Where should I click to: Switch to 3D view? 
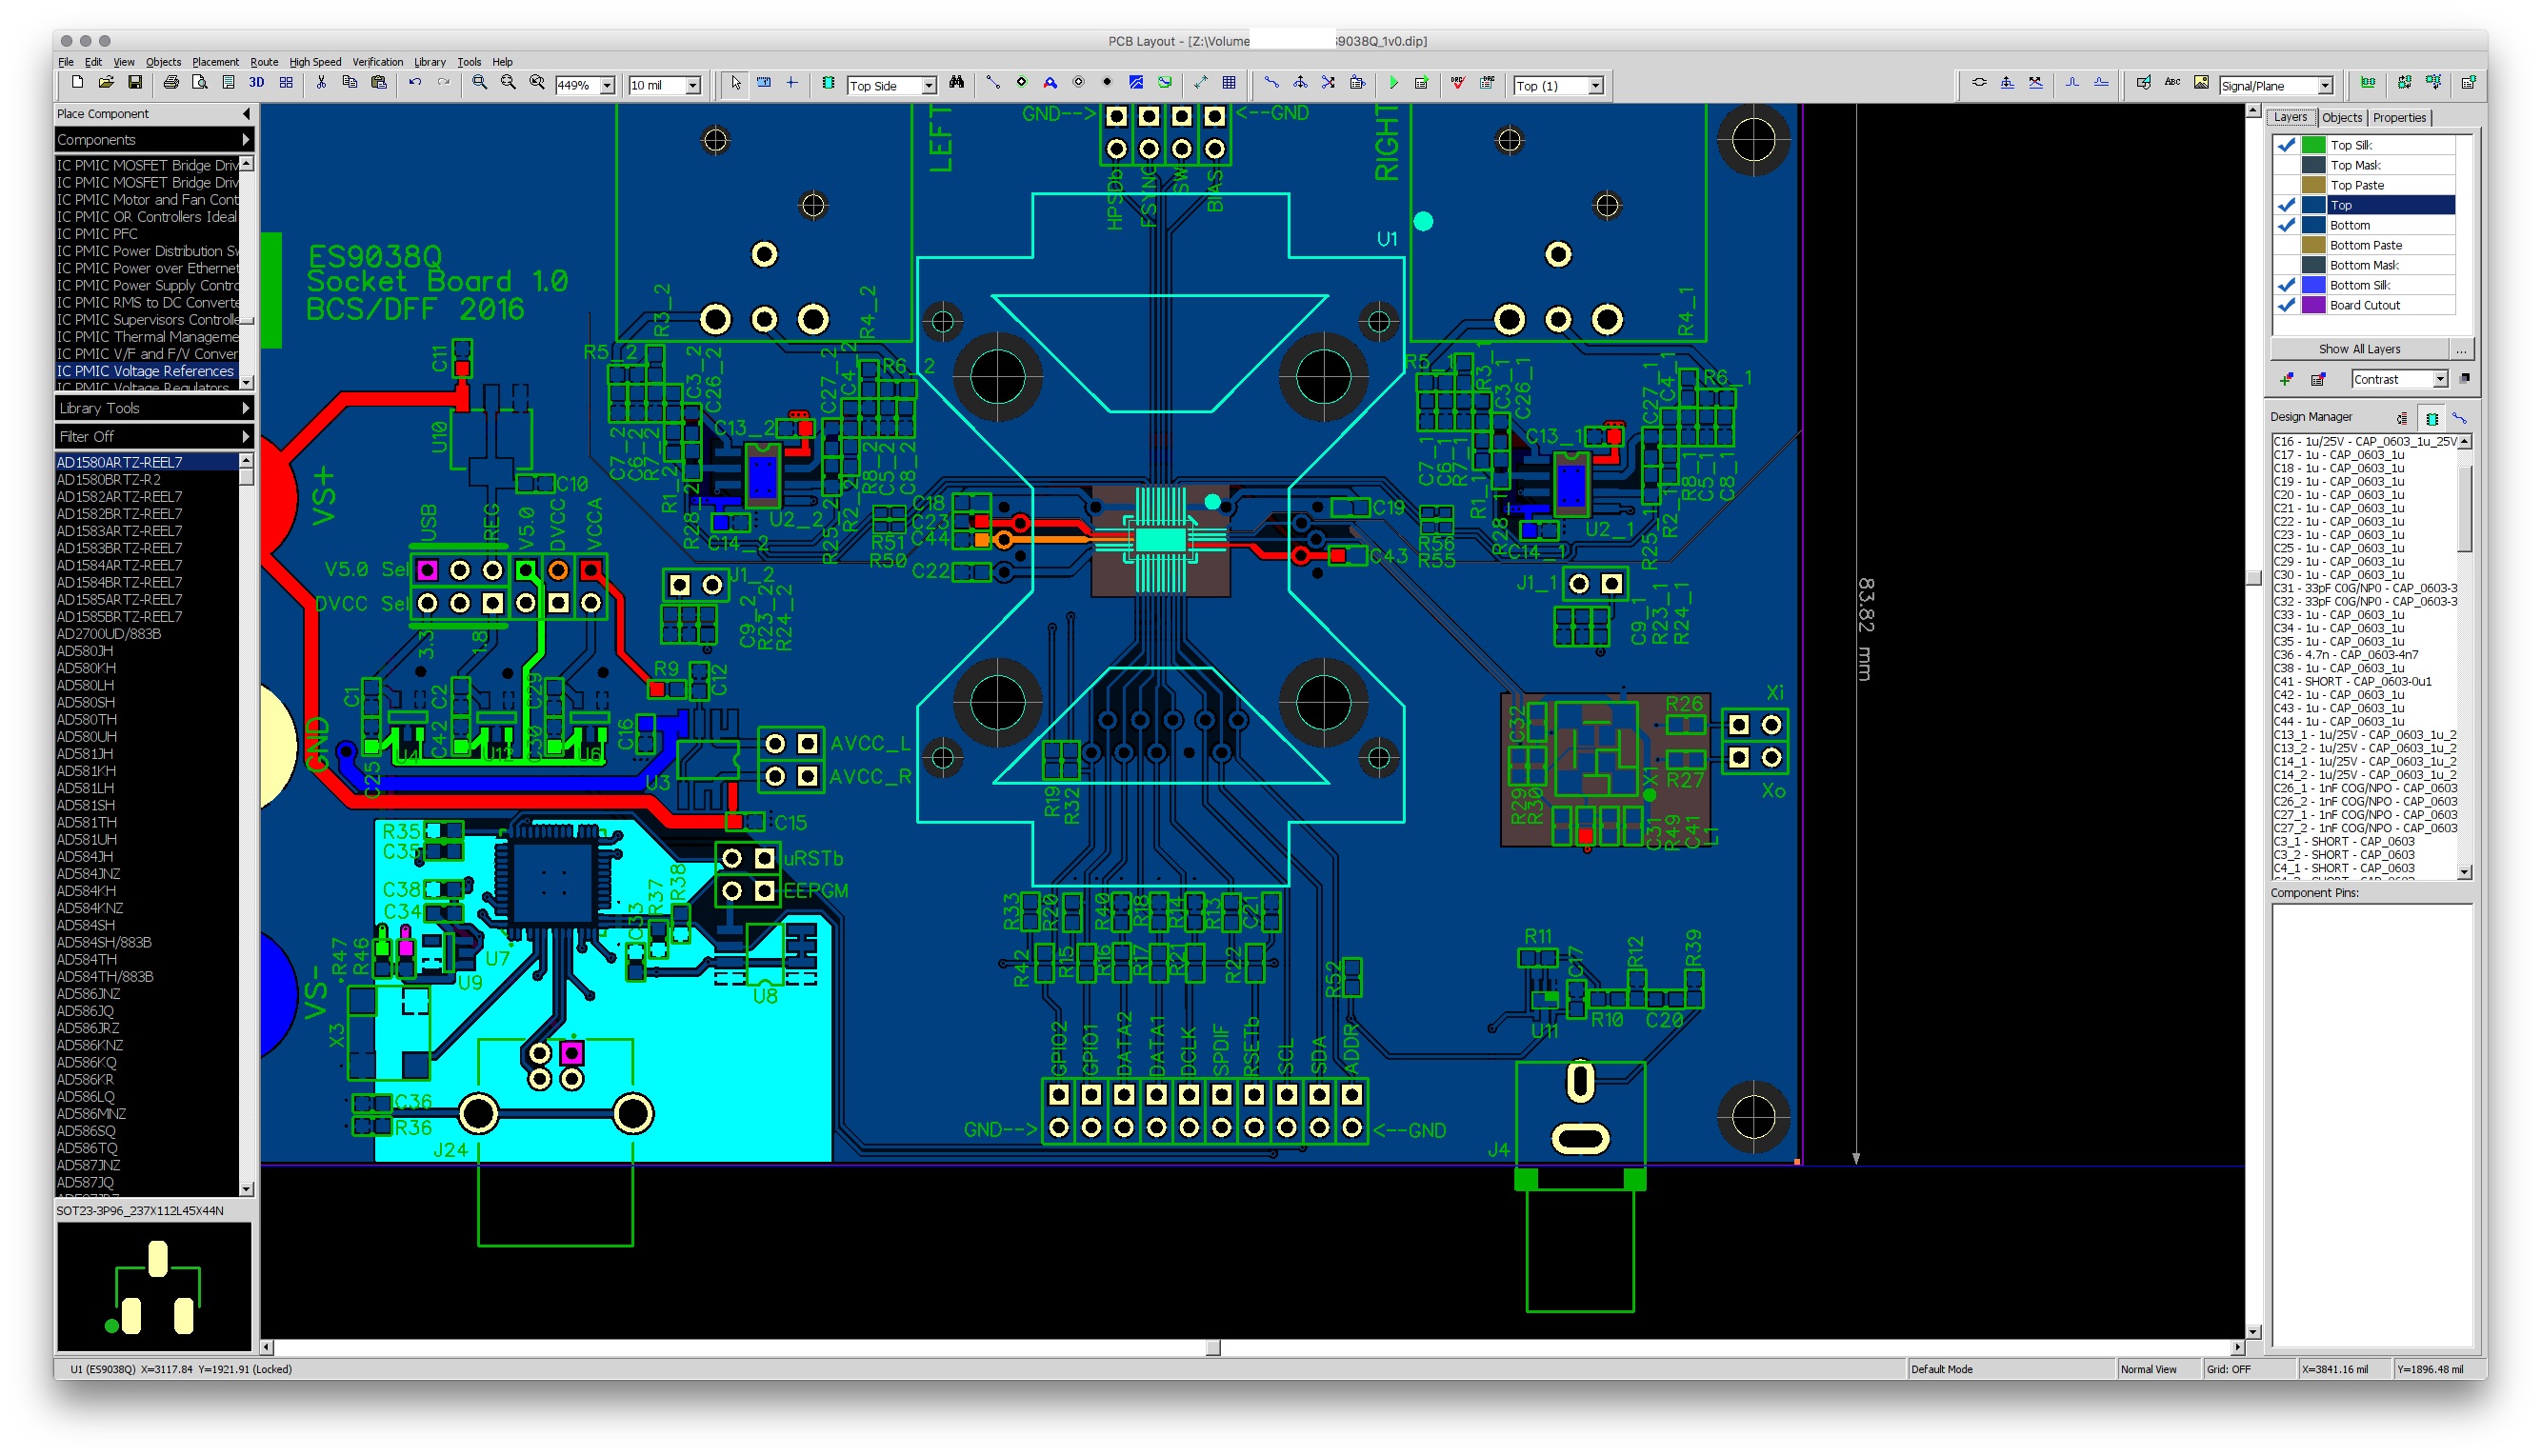(257, 84)
